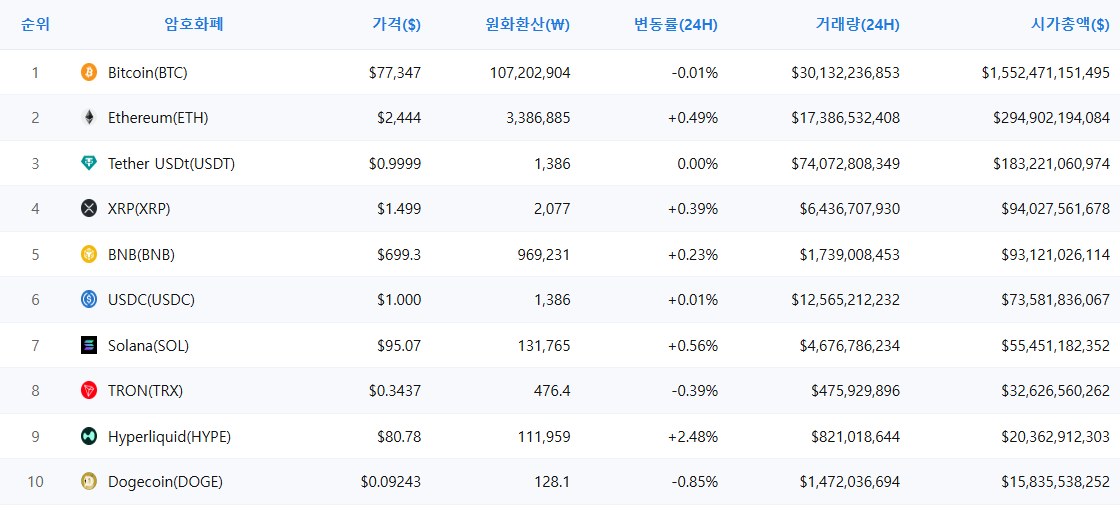Select XRP price $1.499
Viewport: 1120px width, 514px height.
[399, 208]
